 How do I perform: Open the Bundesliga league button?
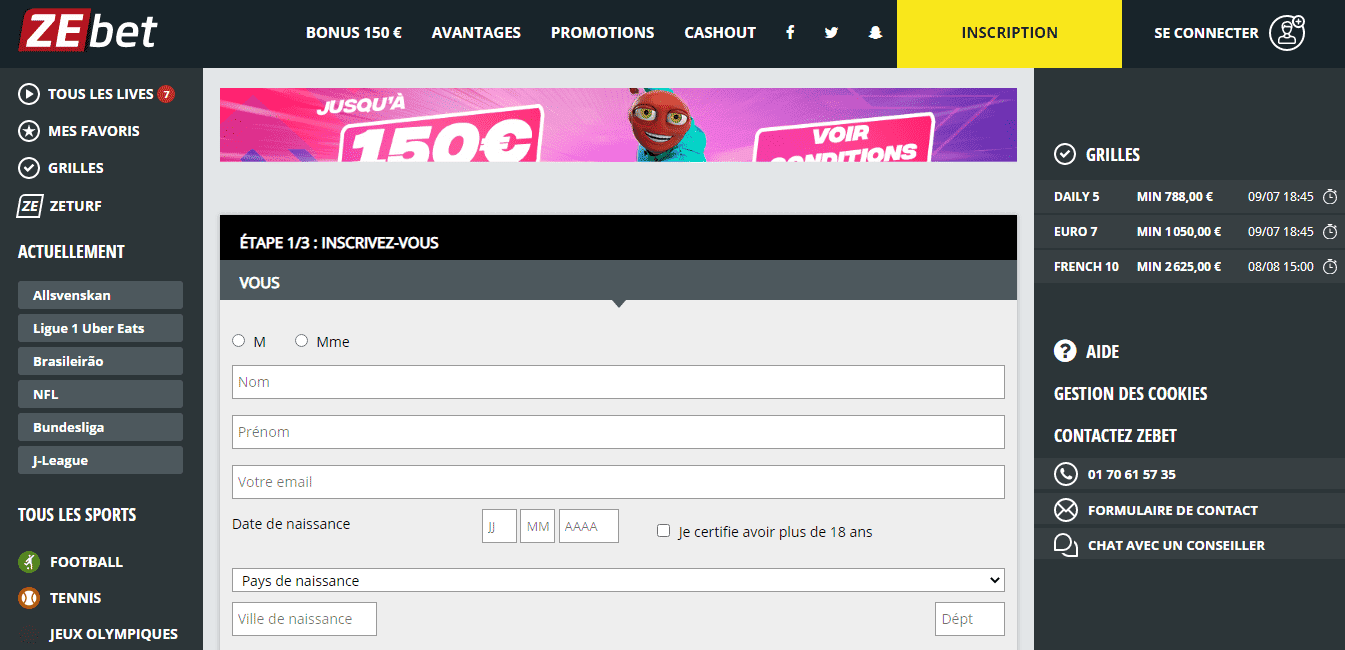pyautogui.click(x=100, y=427)
